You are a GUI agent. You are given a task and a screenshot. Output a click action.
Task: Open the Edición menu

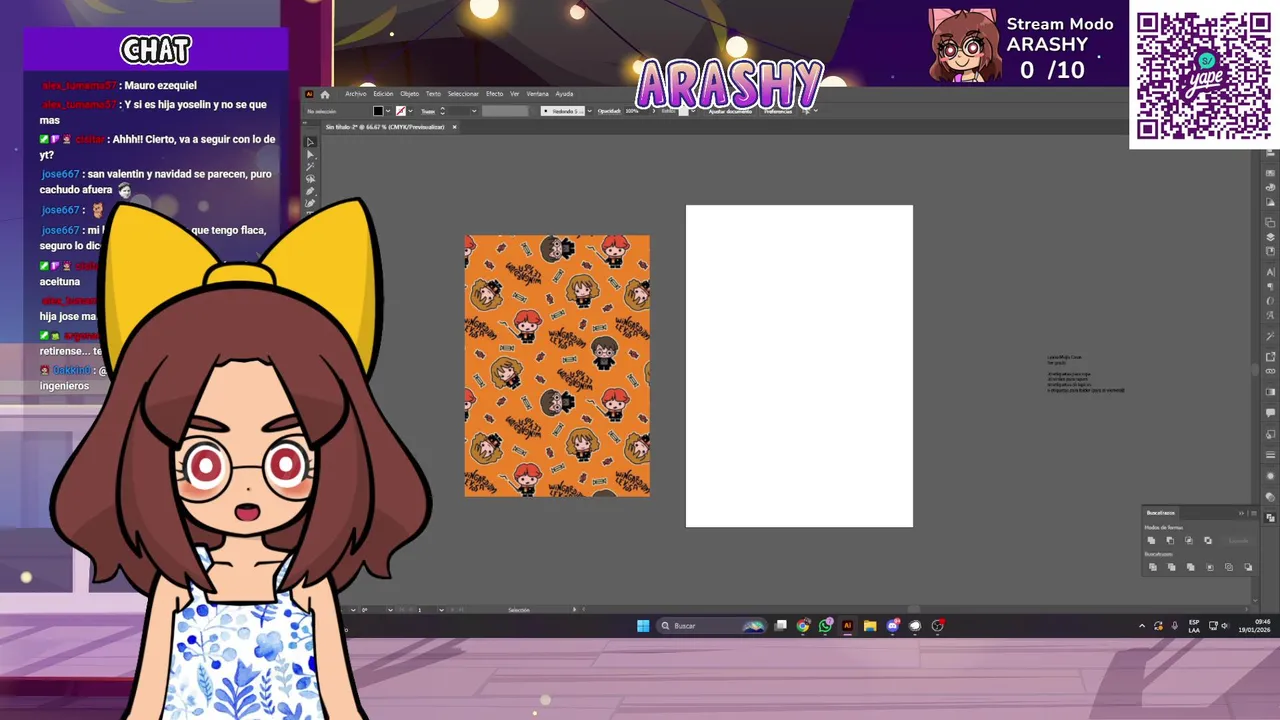pos(383,94)
